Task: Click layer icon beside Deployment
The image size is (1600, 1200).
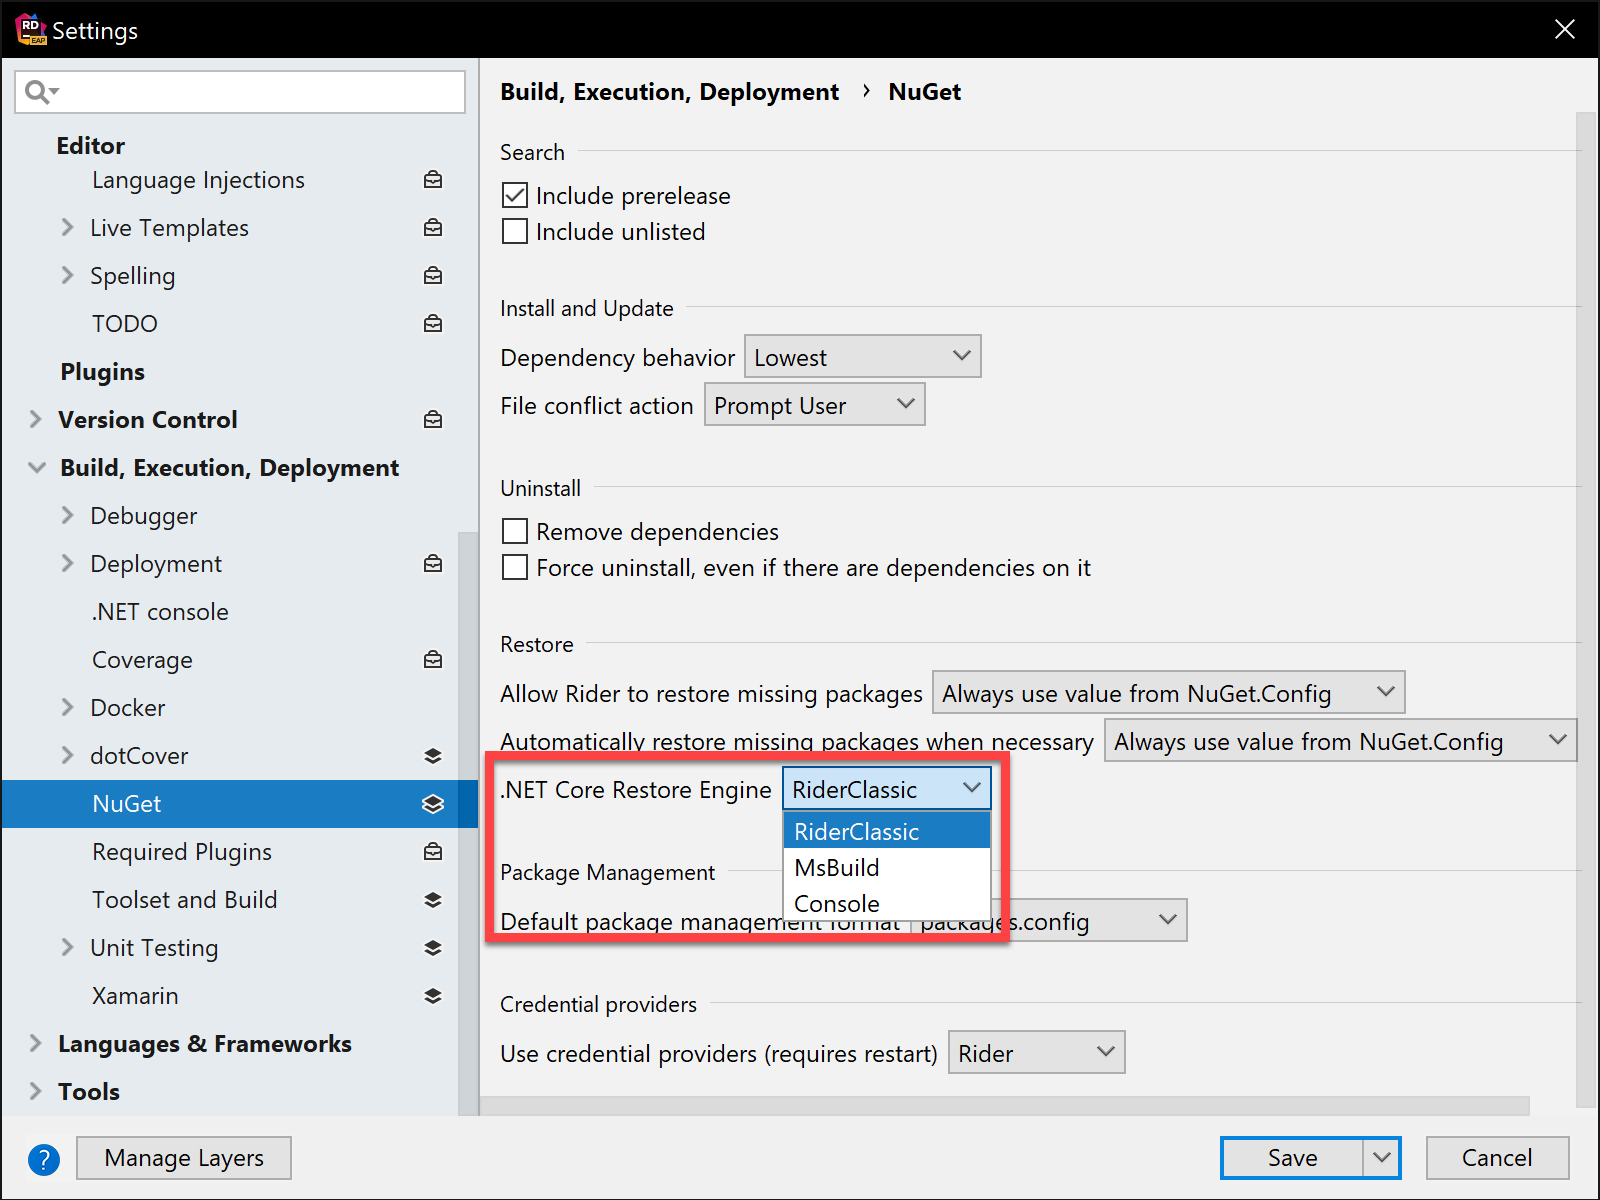Action: pyautogui.click(x=433, y=564)
